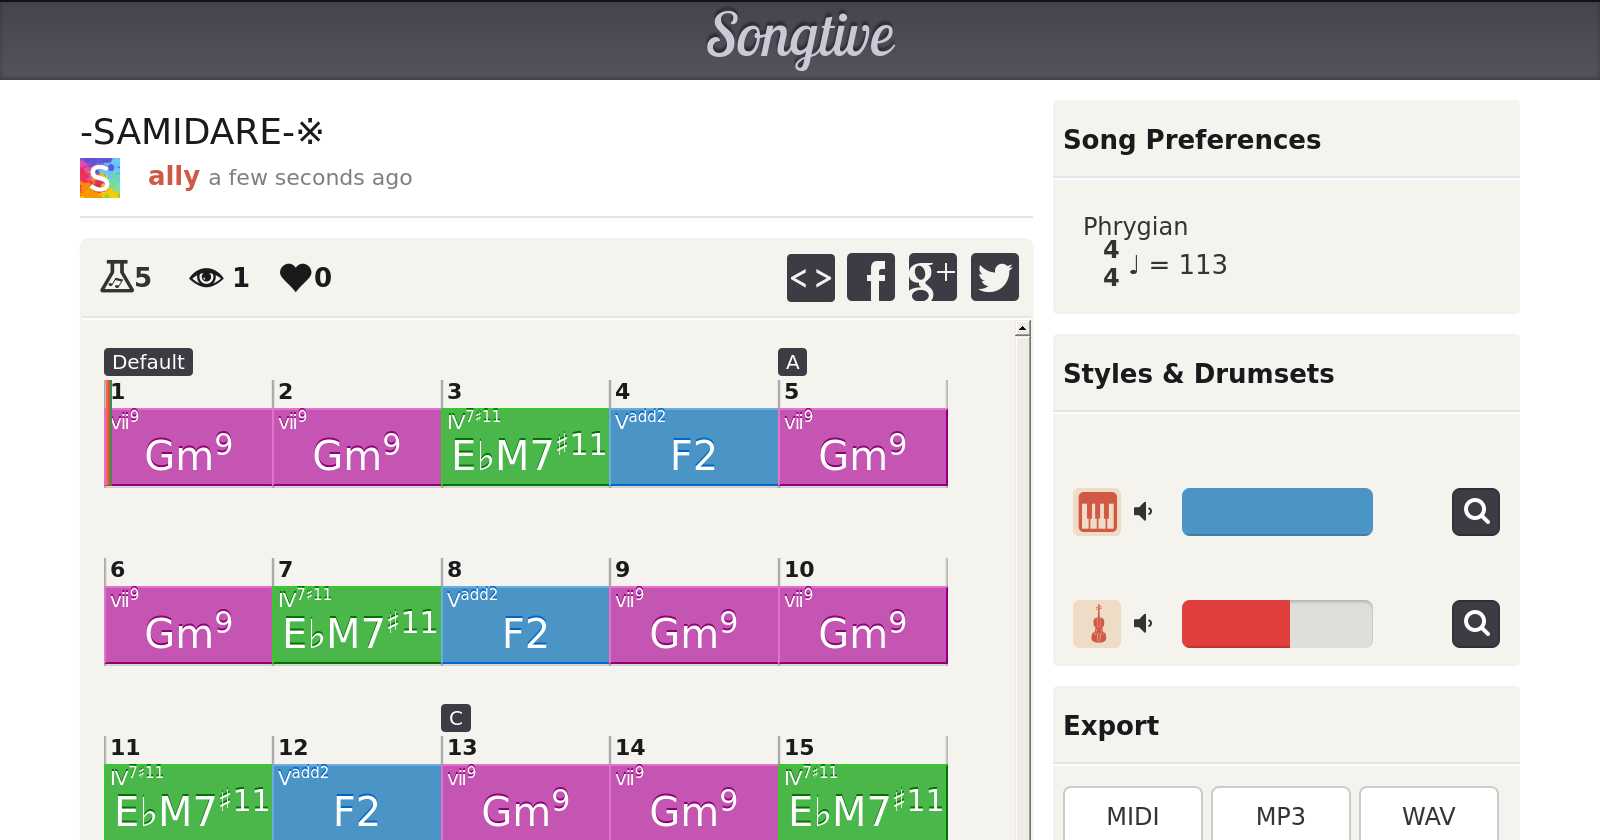The width and height of the screenshot is (1600, 840).
Task: Select the section C marker
Action: [x=456, y=718]
